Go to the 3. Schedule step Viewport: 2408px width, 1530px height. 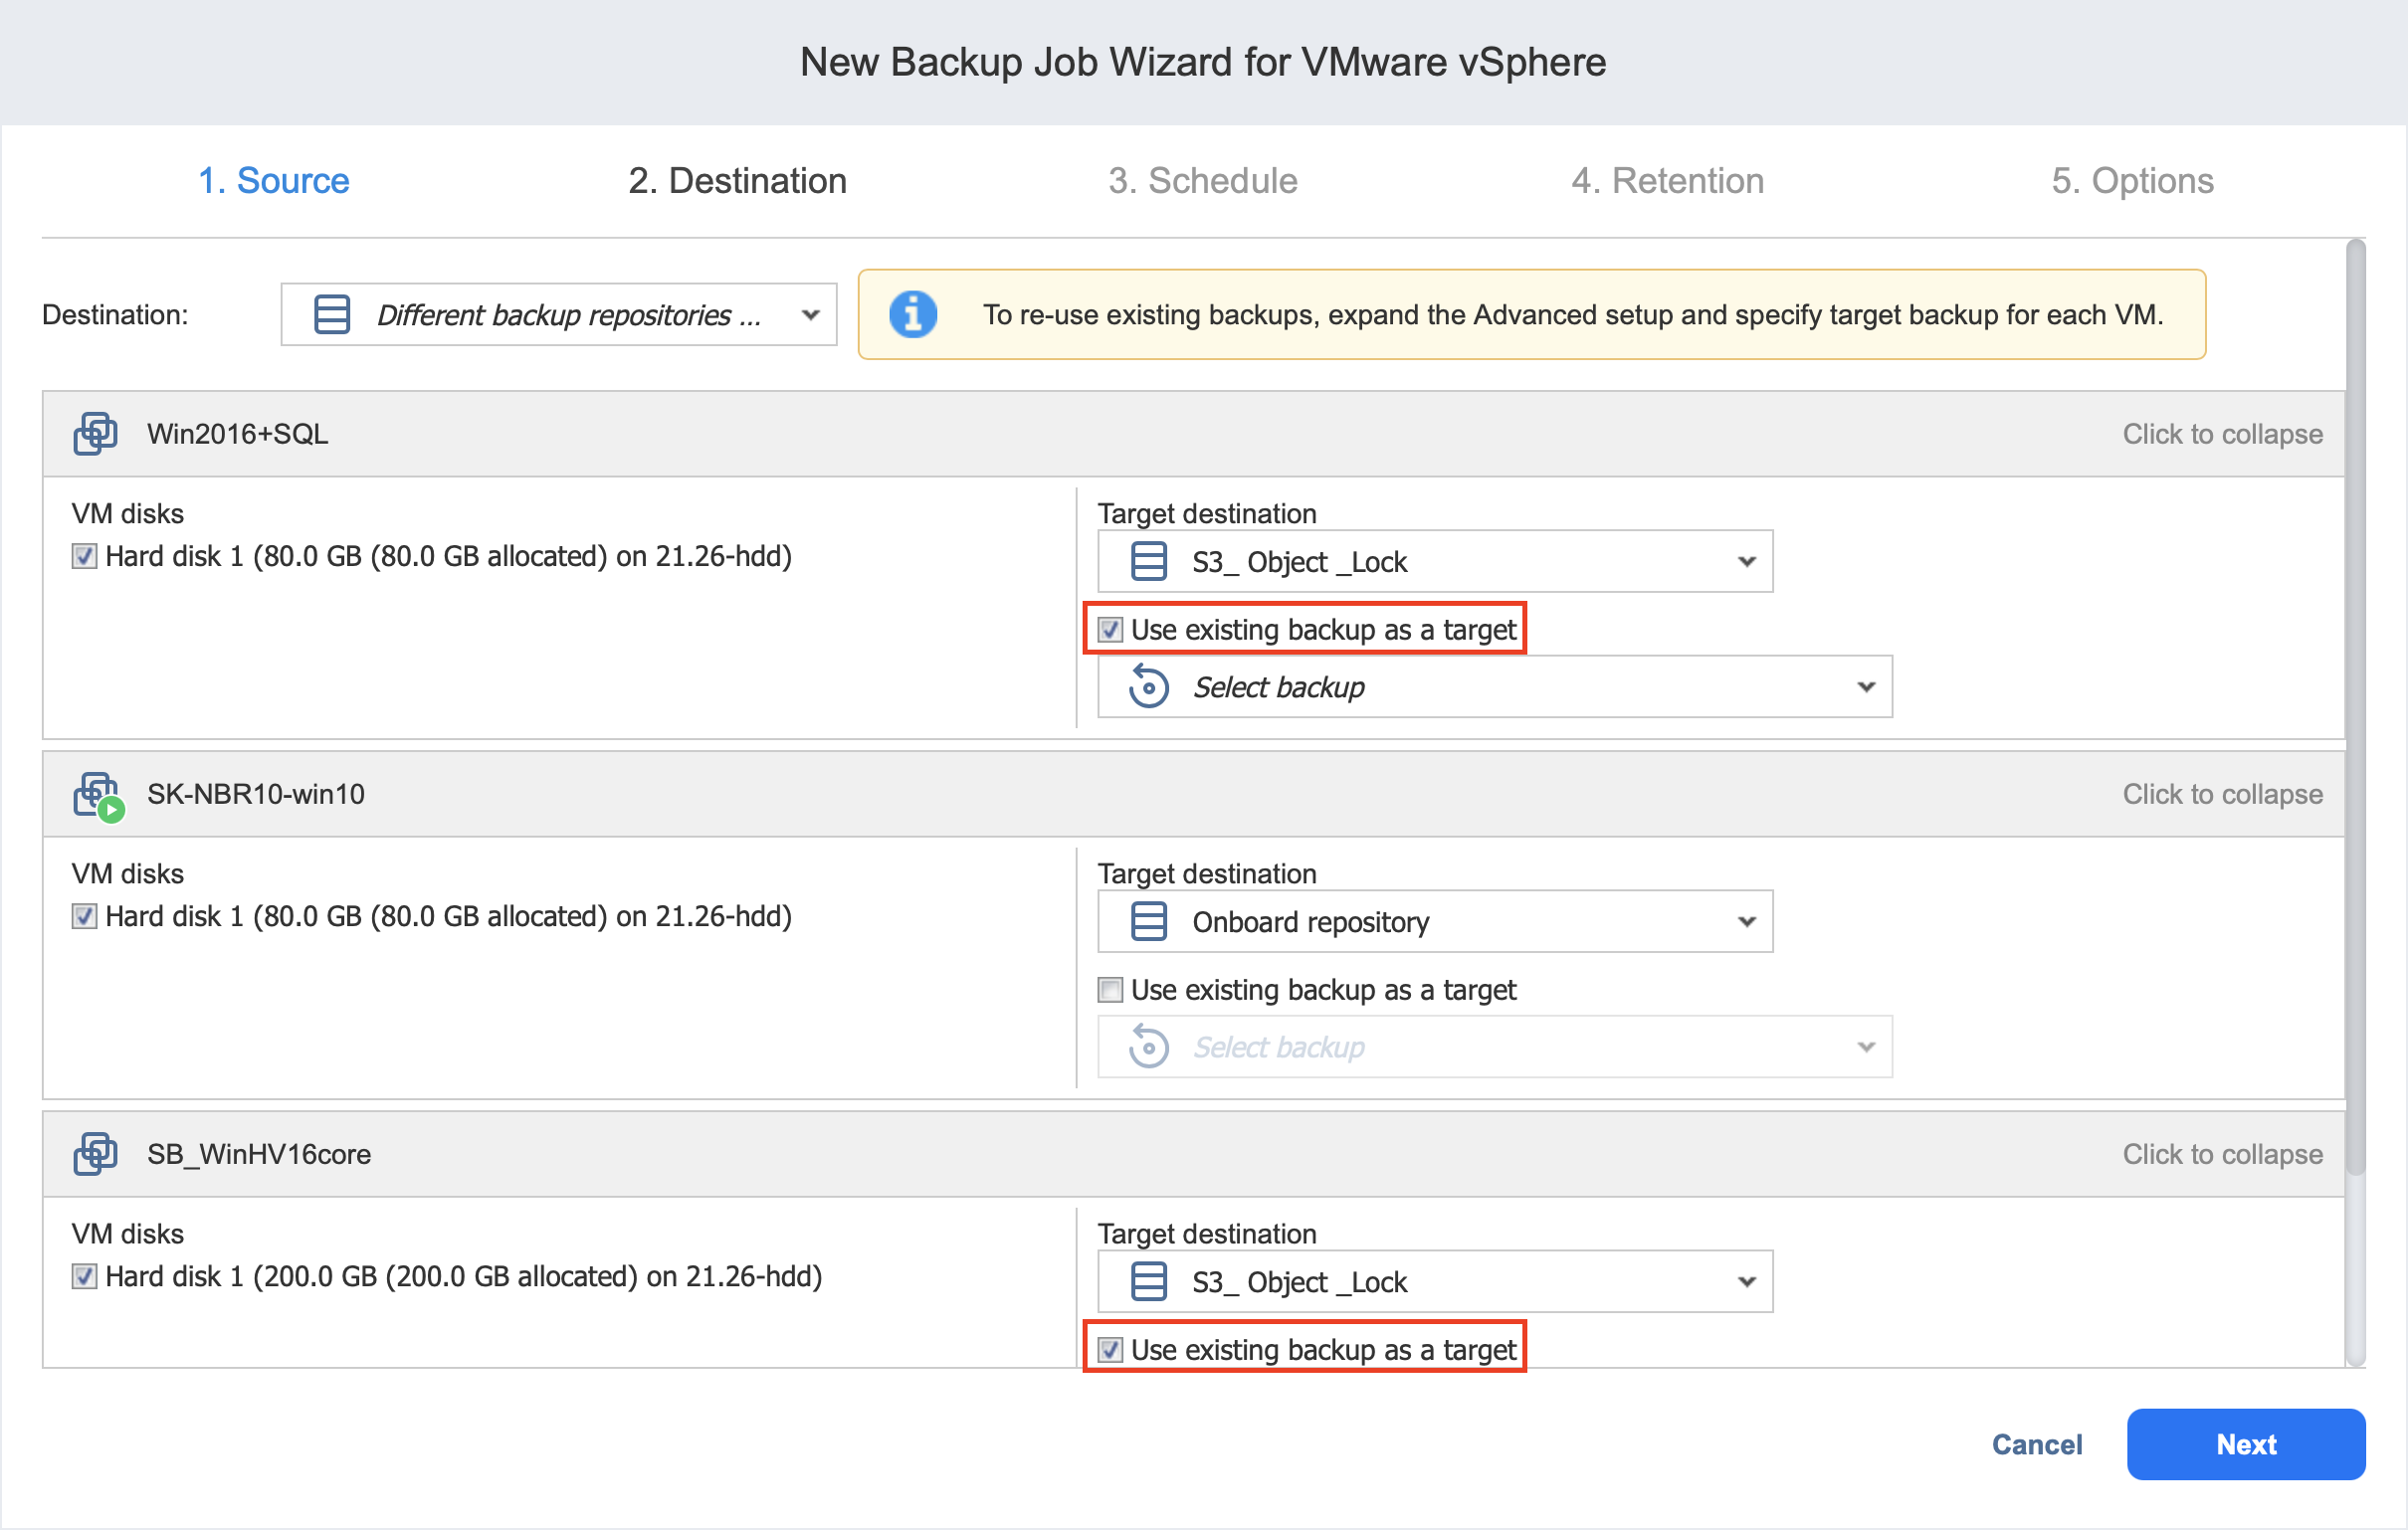pyautogui.click(x=1202, y=181)
